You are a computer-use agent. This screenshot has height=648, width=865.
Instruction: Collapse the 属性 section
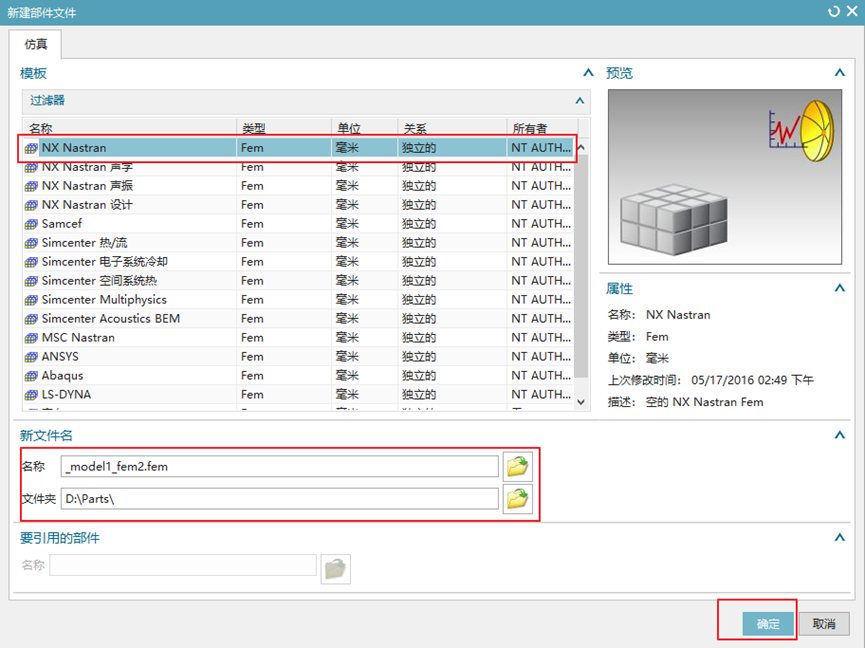coord(840,288)
